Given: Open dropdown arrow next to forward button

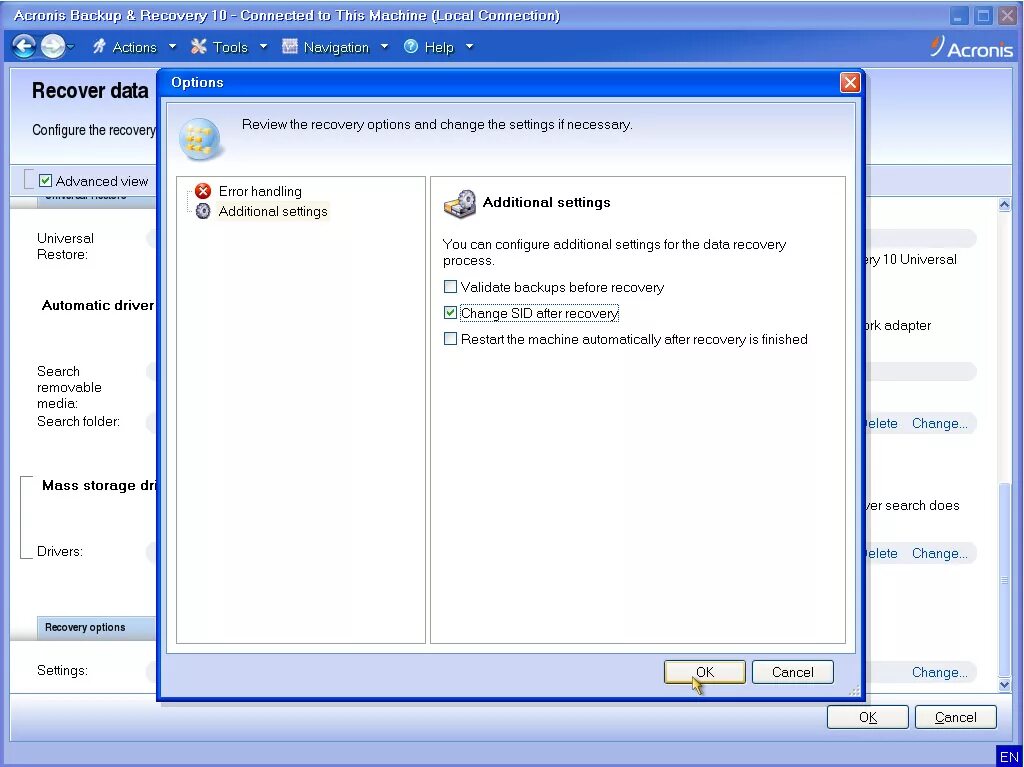Looking at the screenshot, I should 71,47.
